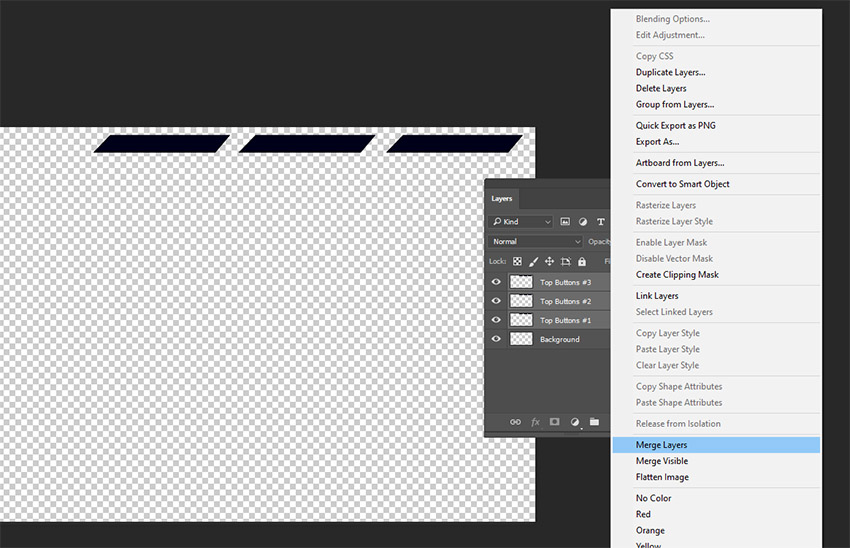Select the Top Buttons #3 layer name
The width and height of the screenshot is (850, 548).
565,282
